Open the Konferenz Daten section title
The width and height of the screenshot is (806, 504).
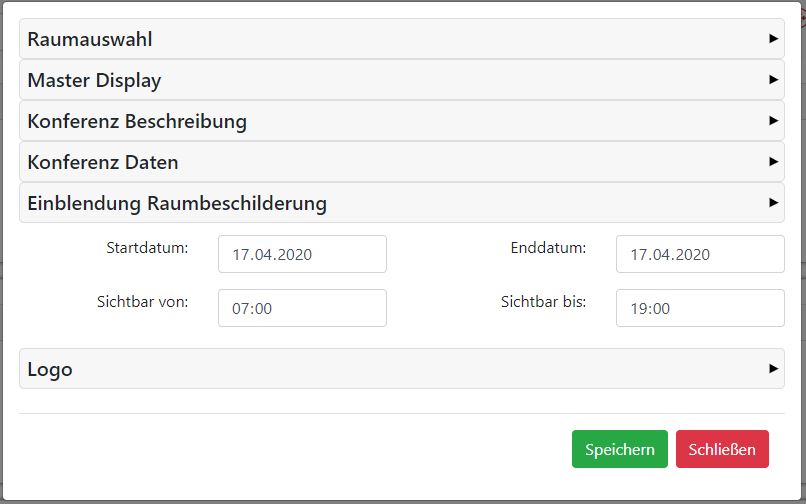click(x=103, y=163)
